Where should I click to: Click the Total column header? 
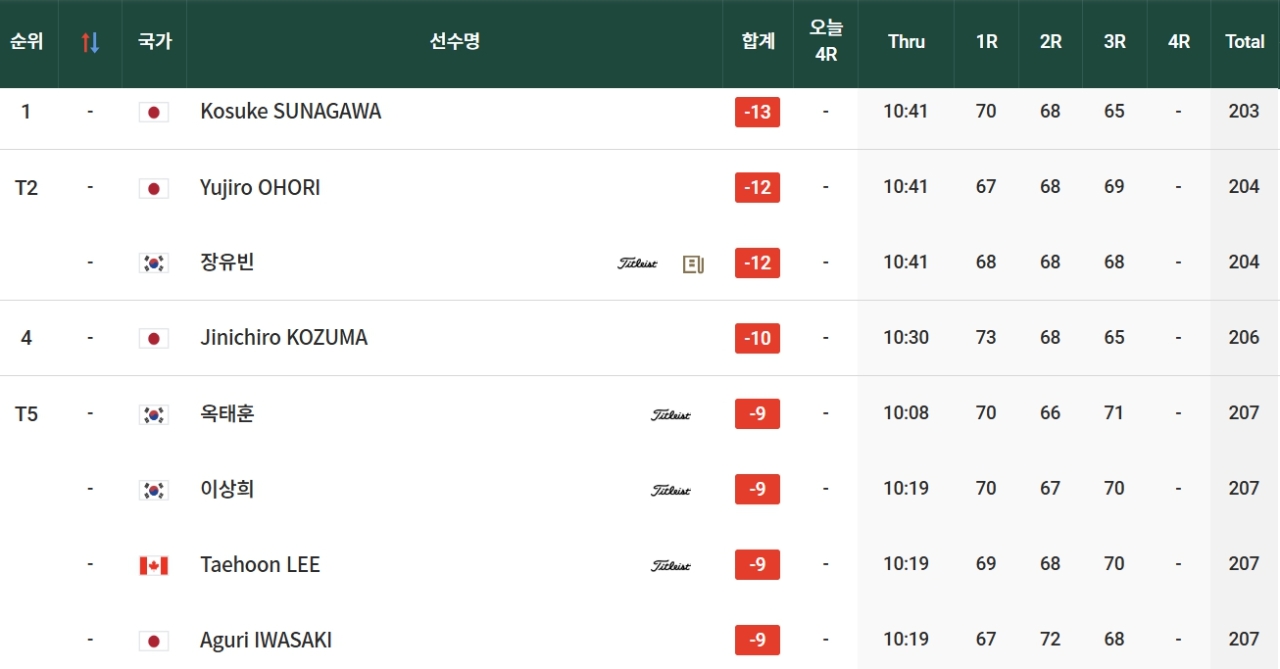(1245, 42)
